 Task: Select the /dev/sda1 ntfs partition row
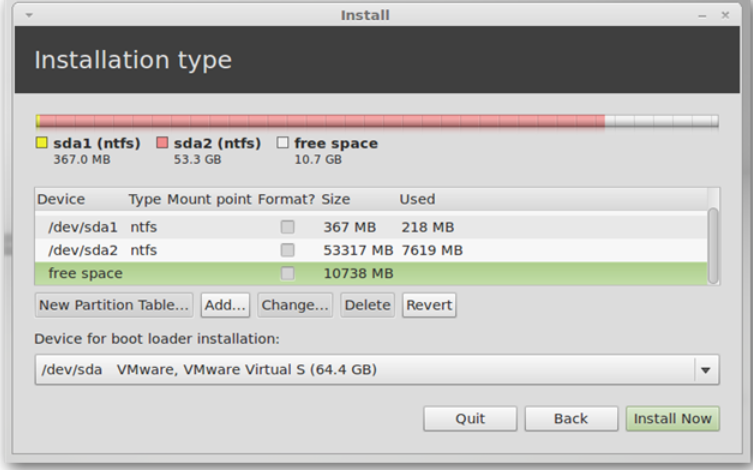click(371, 227)
